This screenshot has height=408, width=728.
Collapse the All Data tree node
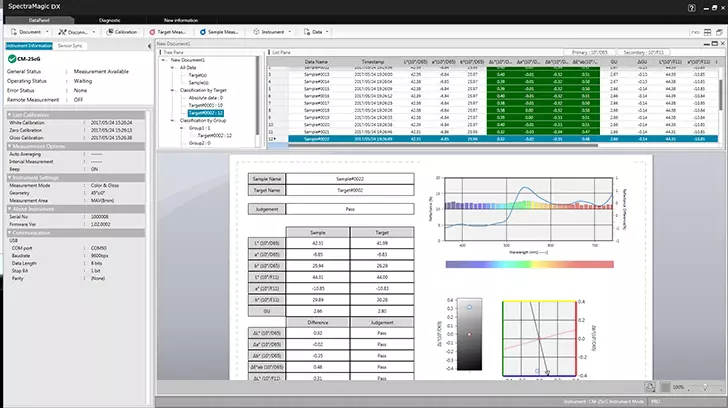click(x=173, y=67)
